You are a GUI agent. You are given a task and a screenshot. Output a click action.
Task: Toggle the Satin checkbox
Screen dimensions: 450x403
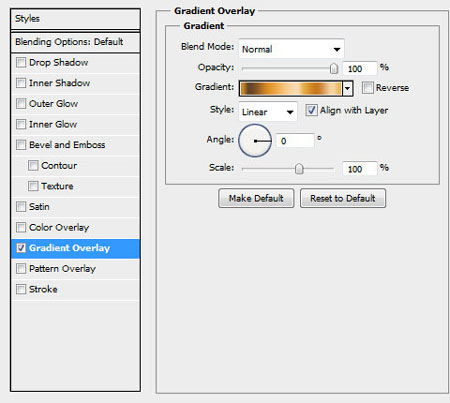click(x=21, y=207)
